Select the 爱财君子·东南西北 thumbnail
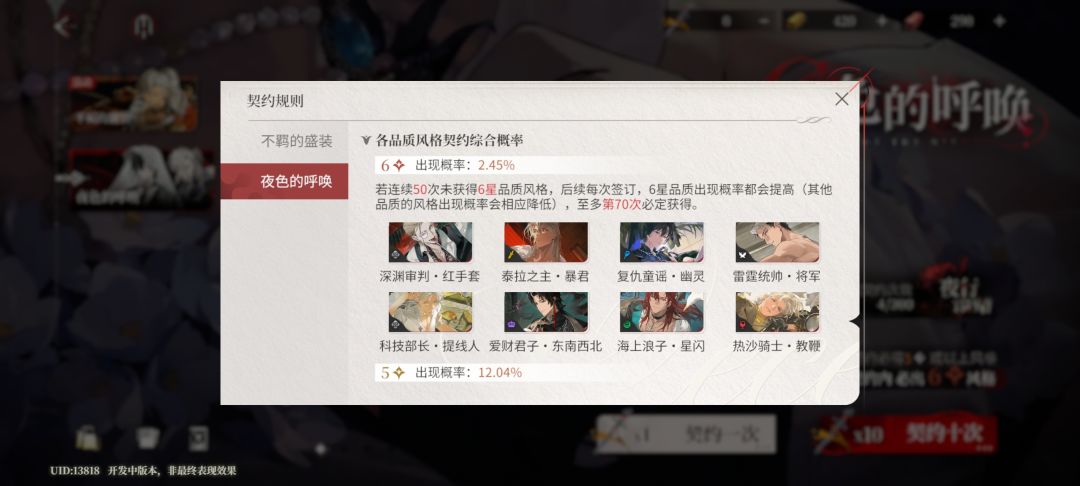Screen dimensions: 1080x486 (x=546, y=312)
